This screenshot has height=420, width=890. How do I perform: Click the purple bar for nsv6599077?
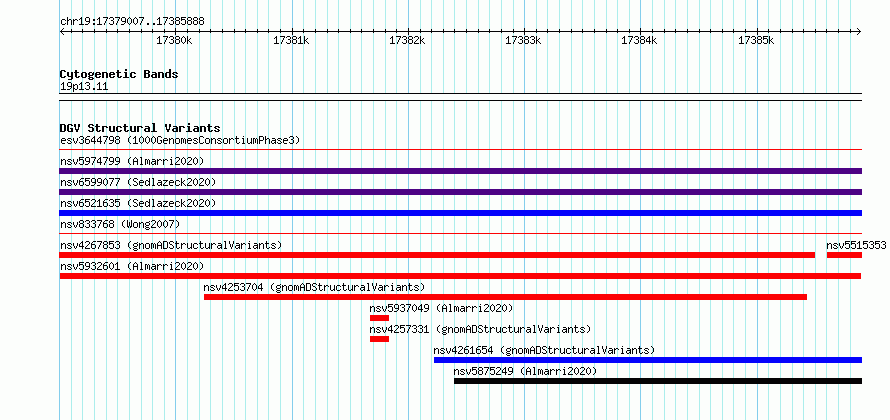coord(460,192)
